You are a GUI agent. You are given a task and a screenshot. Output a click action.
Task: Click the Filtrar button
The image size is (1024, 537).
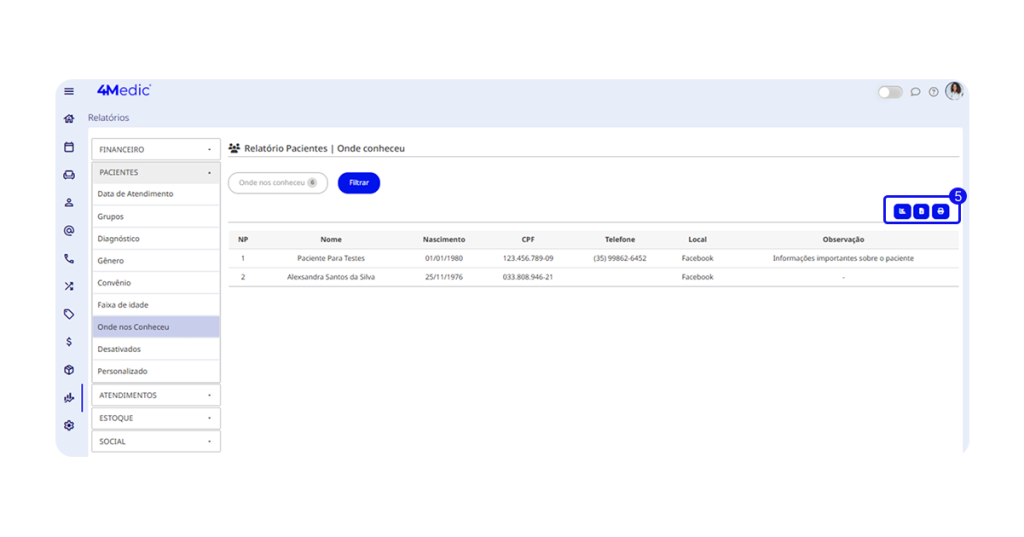pyautogui.click(x=358, y=183)
